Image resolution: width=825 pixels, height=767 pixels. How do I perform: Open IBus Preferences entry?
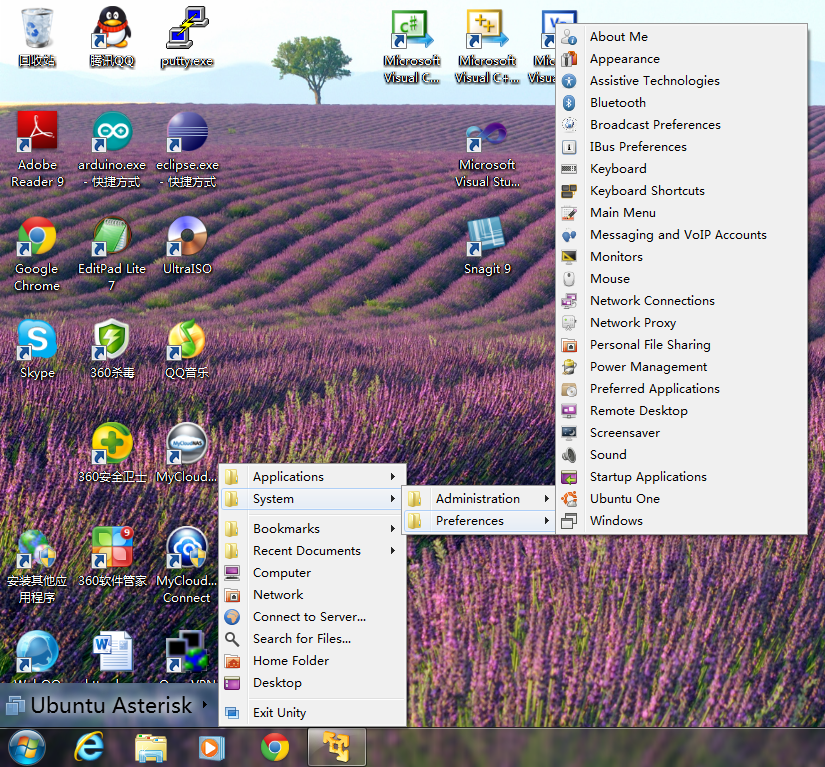(681, 147)
